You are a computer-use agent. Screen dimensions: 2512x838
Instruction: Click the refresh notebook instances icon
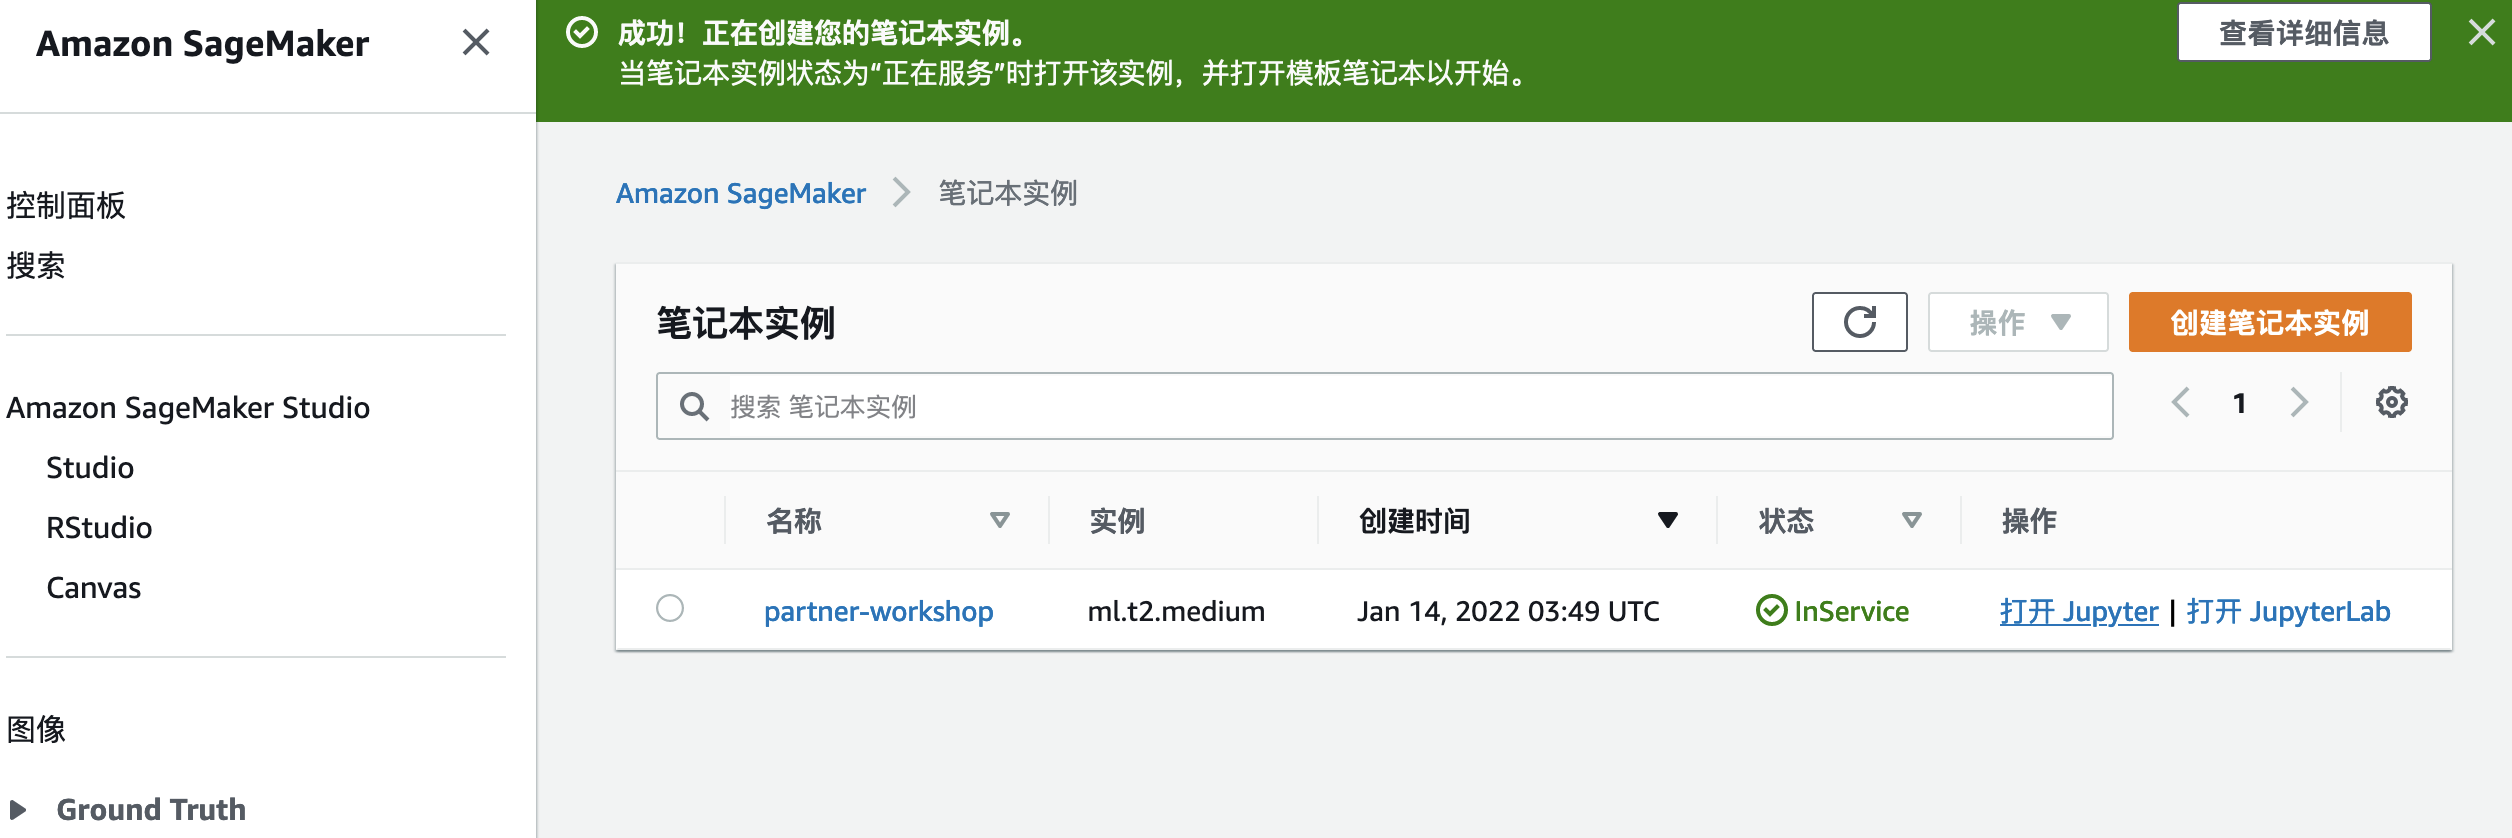click(1859, 322)
